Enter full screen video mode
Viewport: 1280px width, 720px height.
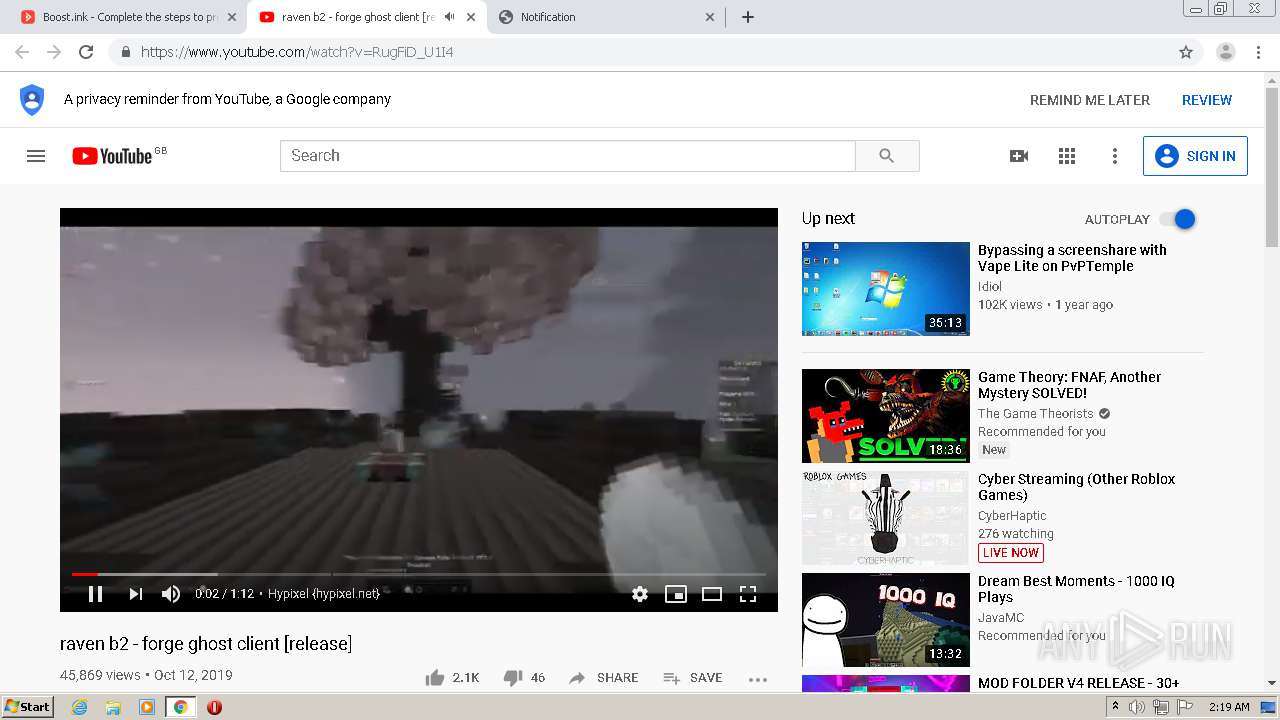pos(748,594)
